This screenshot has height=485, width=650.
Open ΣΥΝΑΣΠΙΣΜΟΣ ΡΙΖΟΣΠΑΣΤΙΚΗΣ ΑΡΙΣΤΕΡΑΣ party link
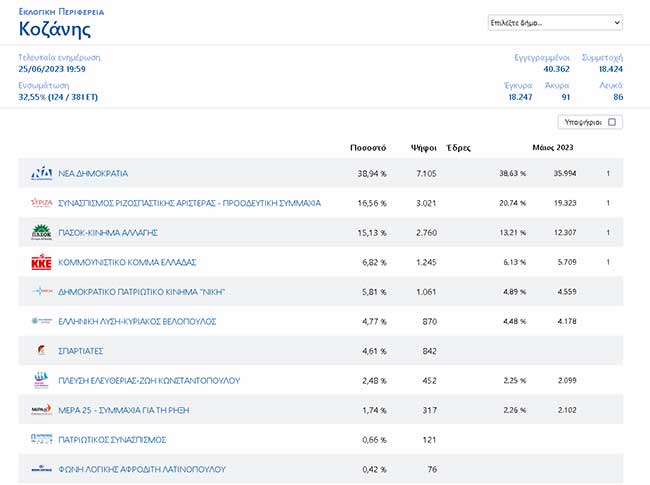(x=189, y=203)
